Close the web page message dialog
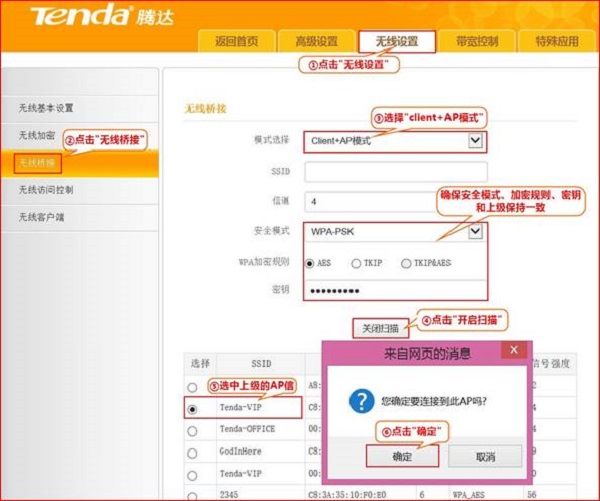The width and height of the screenshot is (600, 501). pos(513,351)
